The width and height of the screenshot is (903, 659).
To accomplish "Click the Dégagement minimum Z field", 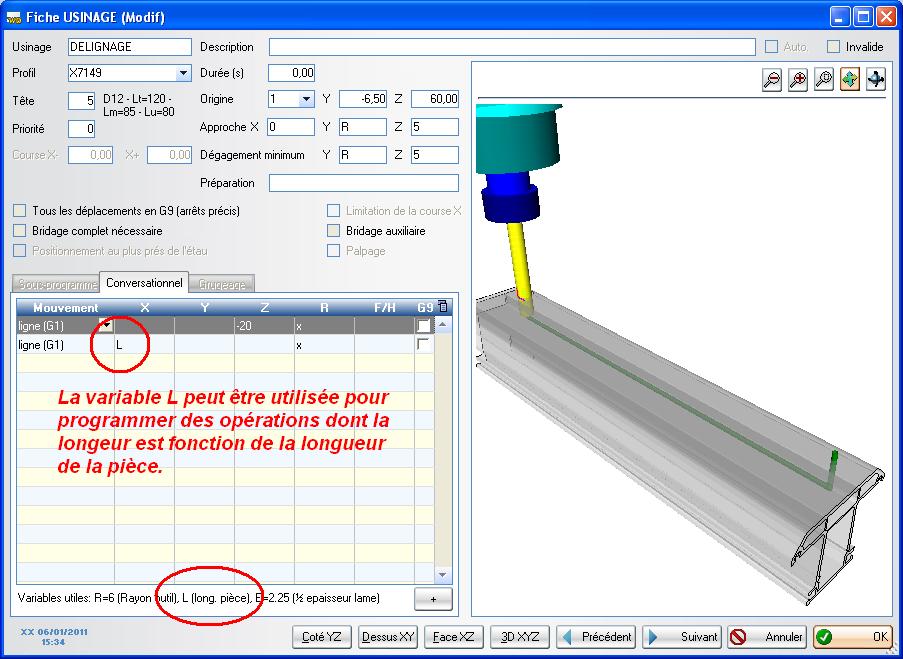I will 435,155.
